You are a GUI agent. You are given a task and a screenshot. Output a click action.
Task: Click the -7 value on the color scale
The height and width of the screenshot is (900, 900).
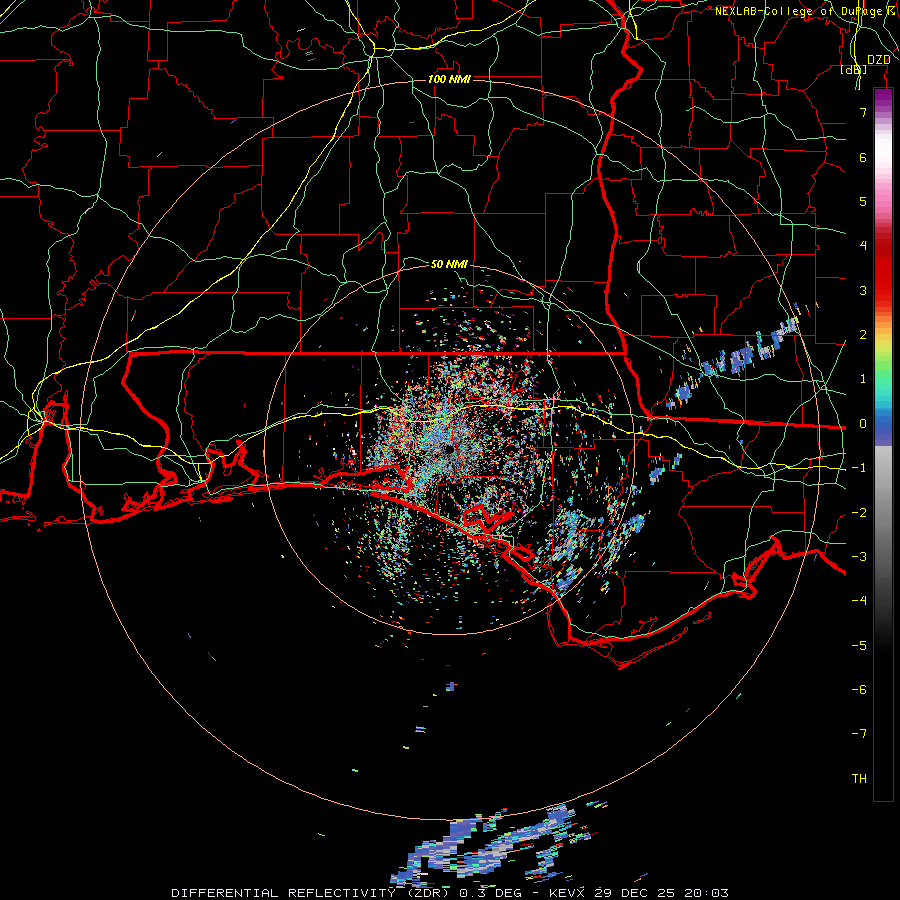point(859,734)
